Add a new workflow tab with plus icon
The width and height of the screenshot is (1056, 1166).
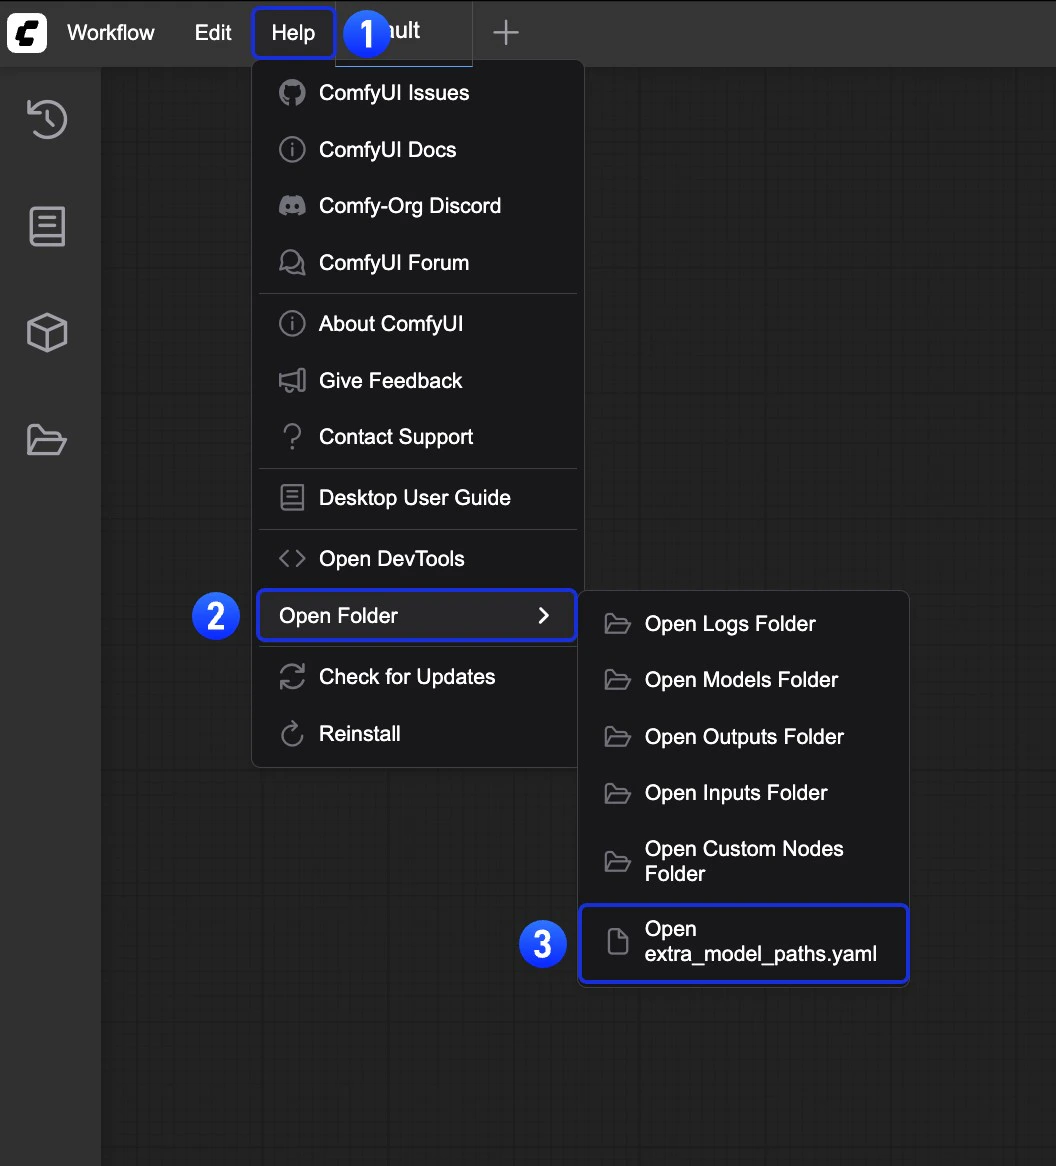pos(506,32)
